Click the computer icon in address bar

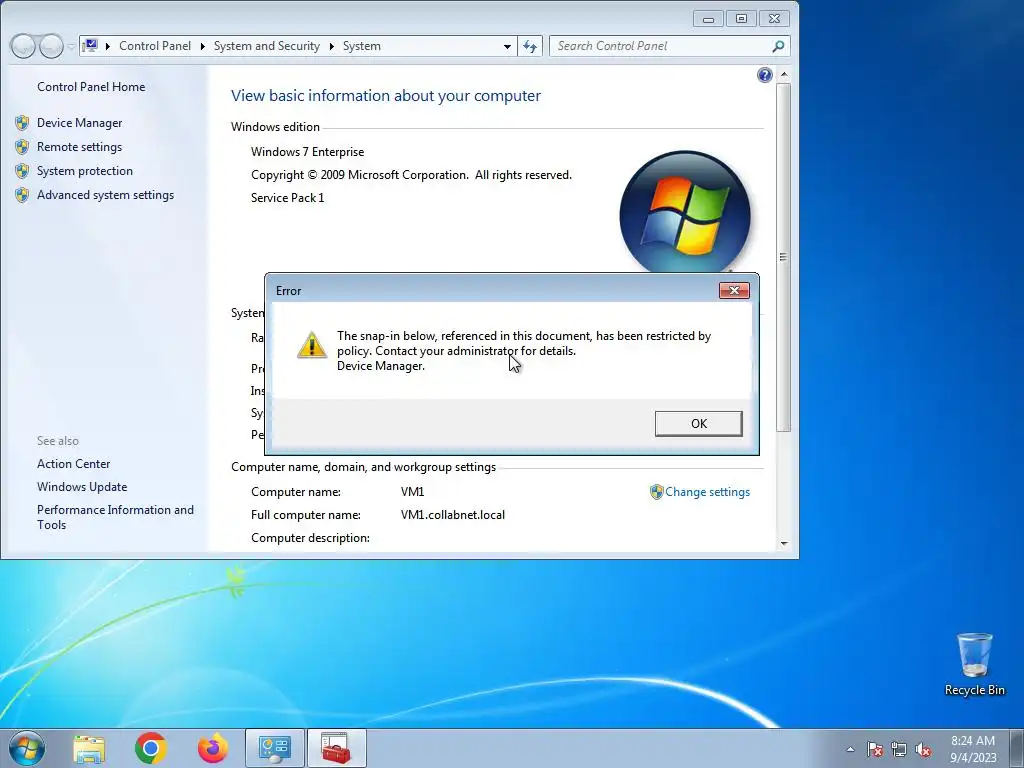coord(90,46)
